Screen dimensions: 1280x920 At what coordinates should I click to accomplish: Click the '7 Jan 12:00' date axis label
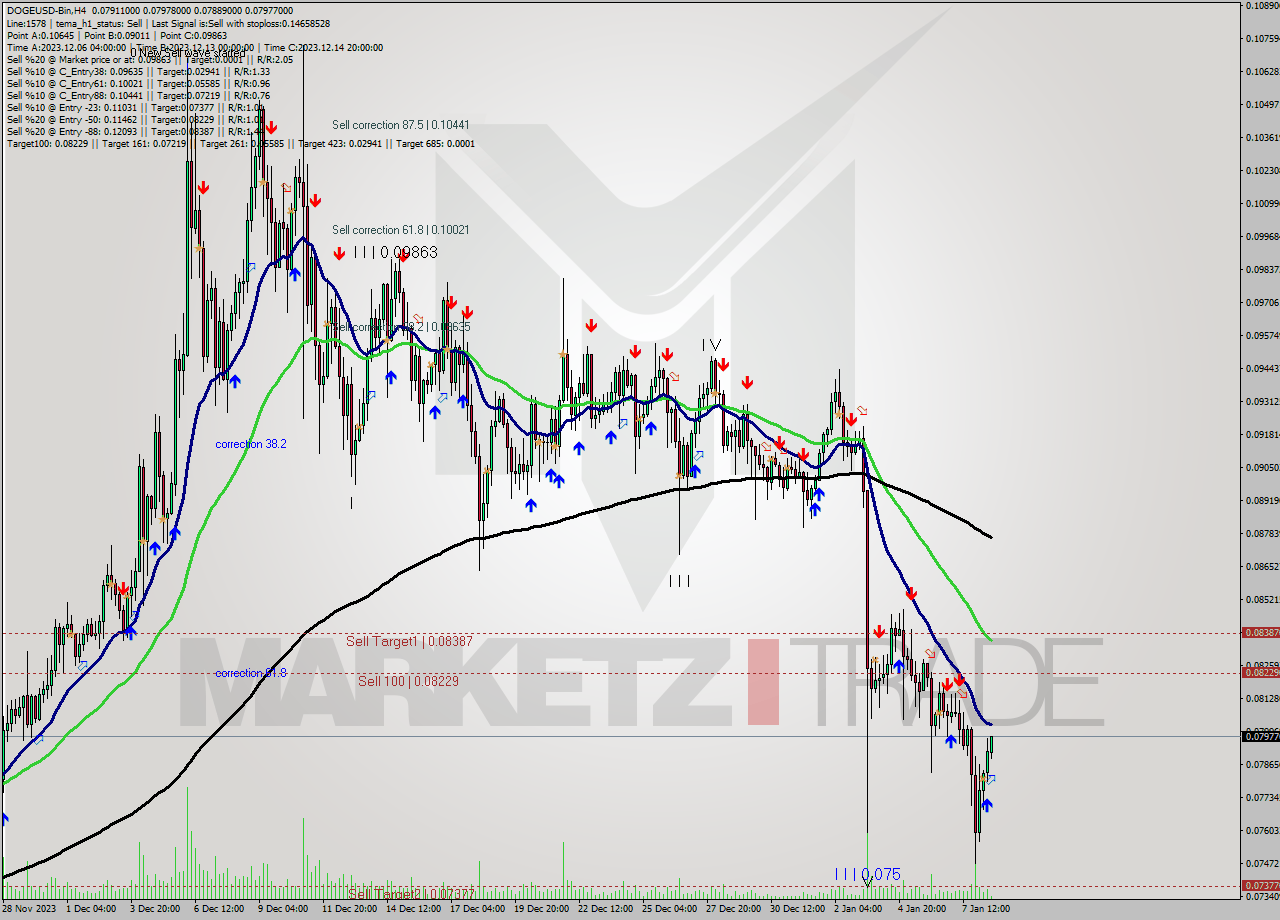tap(986, 909)
